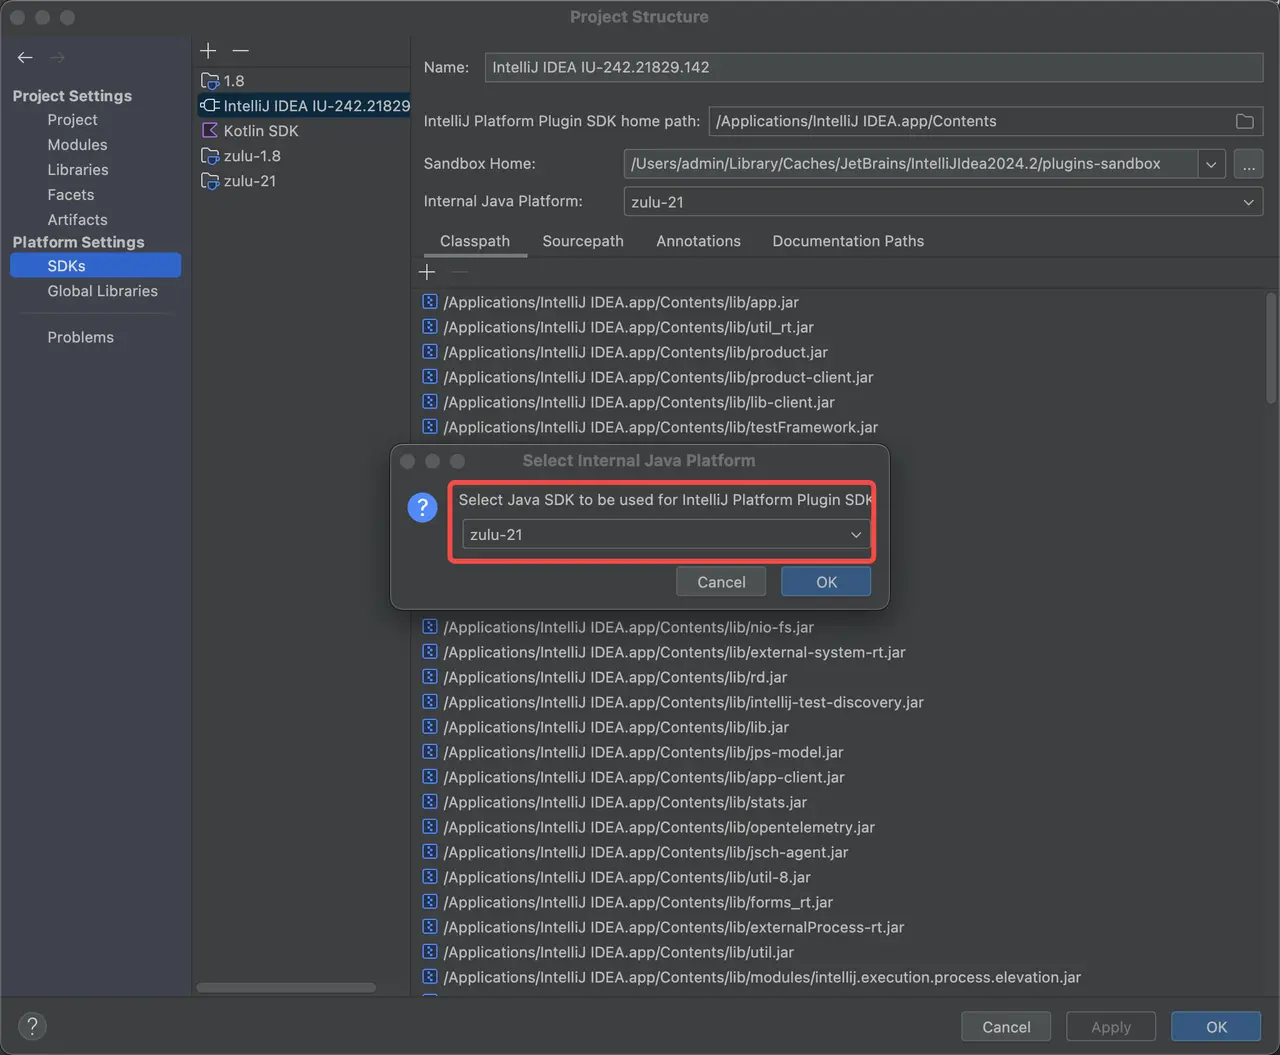Open Libraries settings

click(x=78, y=170)
